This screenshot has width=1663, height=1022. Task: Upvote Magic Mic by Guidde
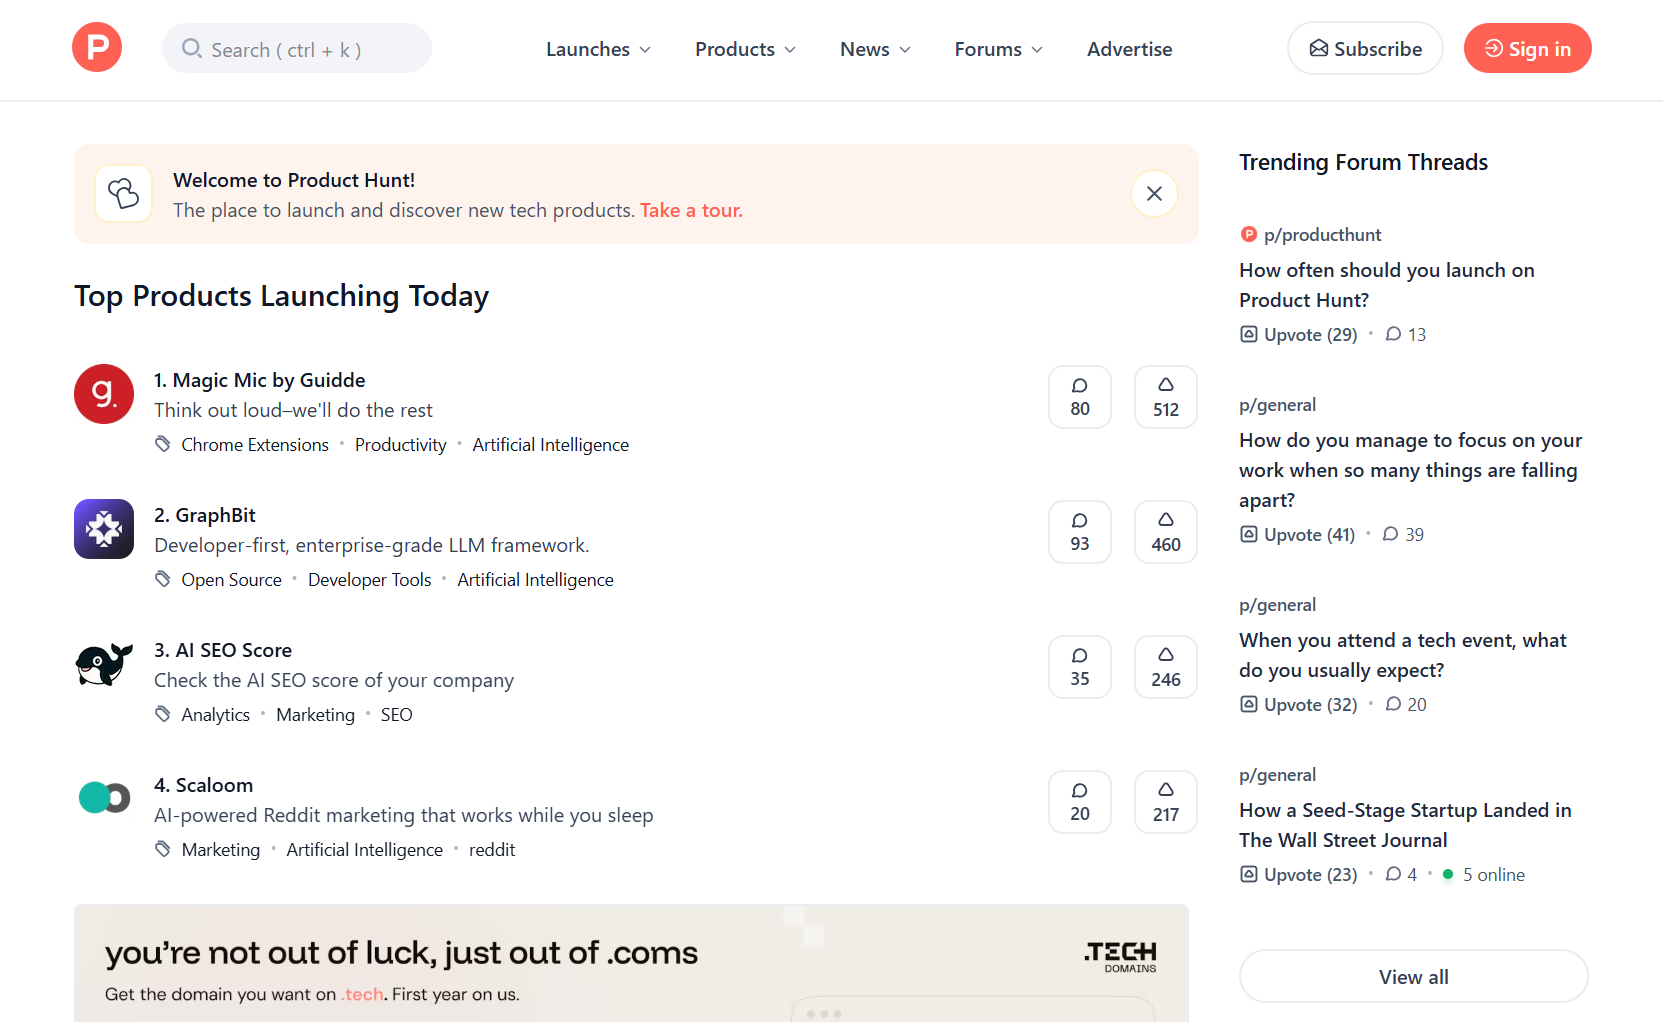(1165, 397)
